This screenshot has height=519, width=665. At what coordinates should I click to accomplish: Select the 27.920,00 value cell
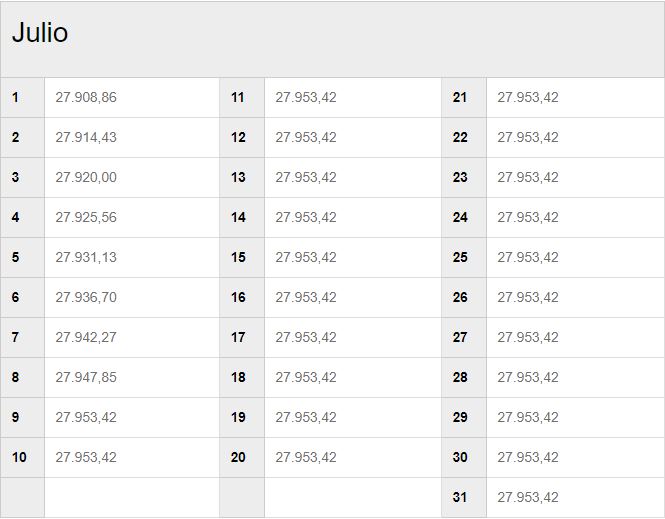[86, 178]
